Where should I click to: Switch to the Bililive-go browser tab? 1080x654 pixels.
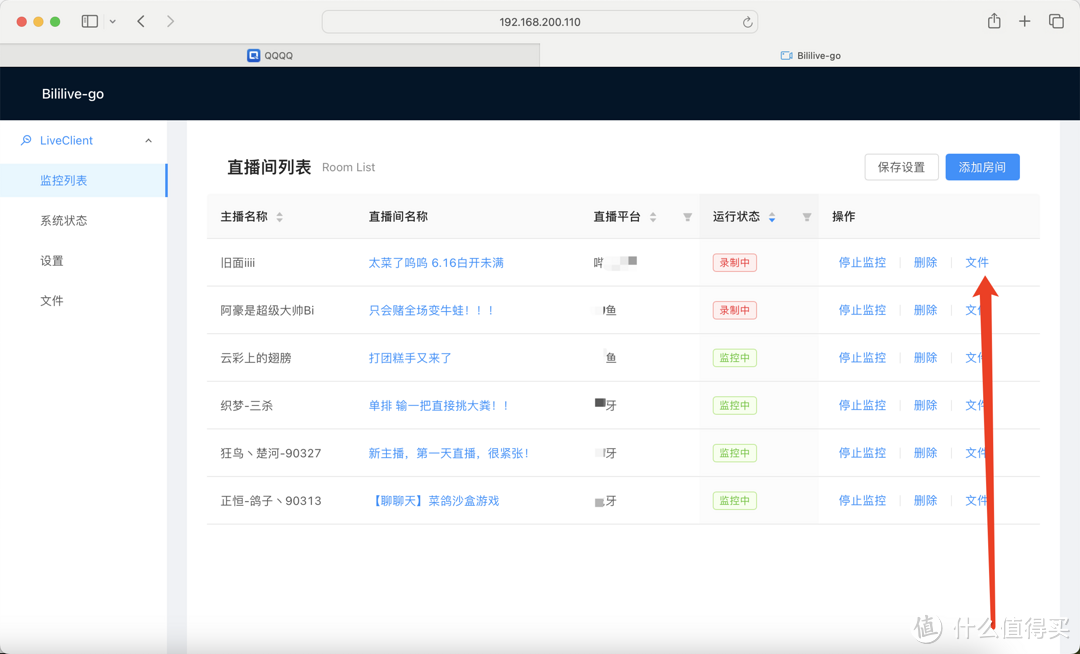pos(810,55)
